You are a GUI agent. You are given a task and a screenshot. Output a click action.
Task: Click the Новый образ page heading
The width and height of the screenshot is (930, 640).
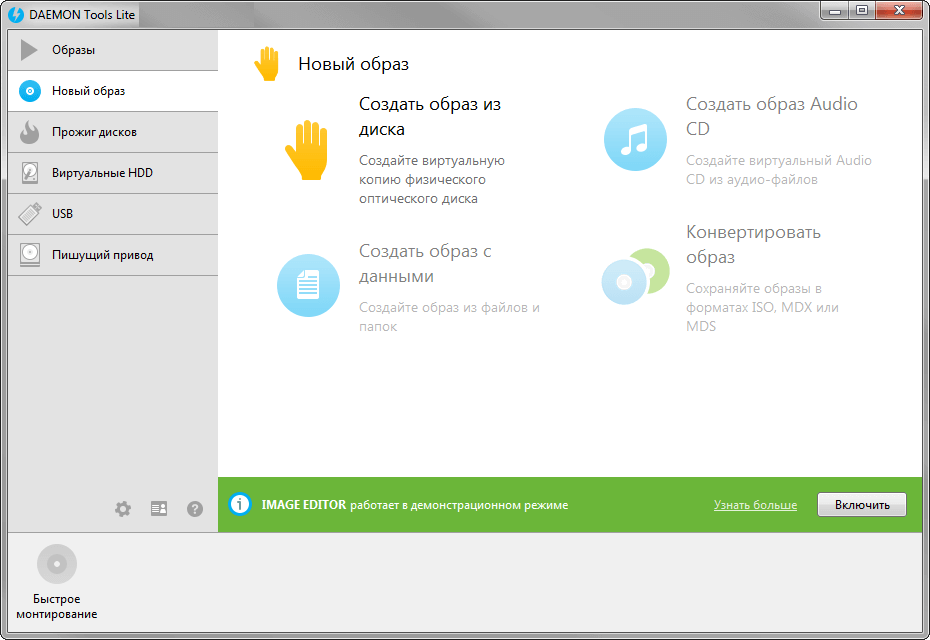[353, 63]
